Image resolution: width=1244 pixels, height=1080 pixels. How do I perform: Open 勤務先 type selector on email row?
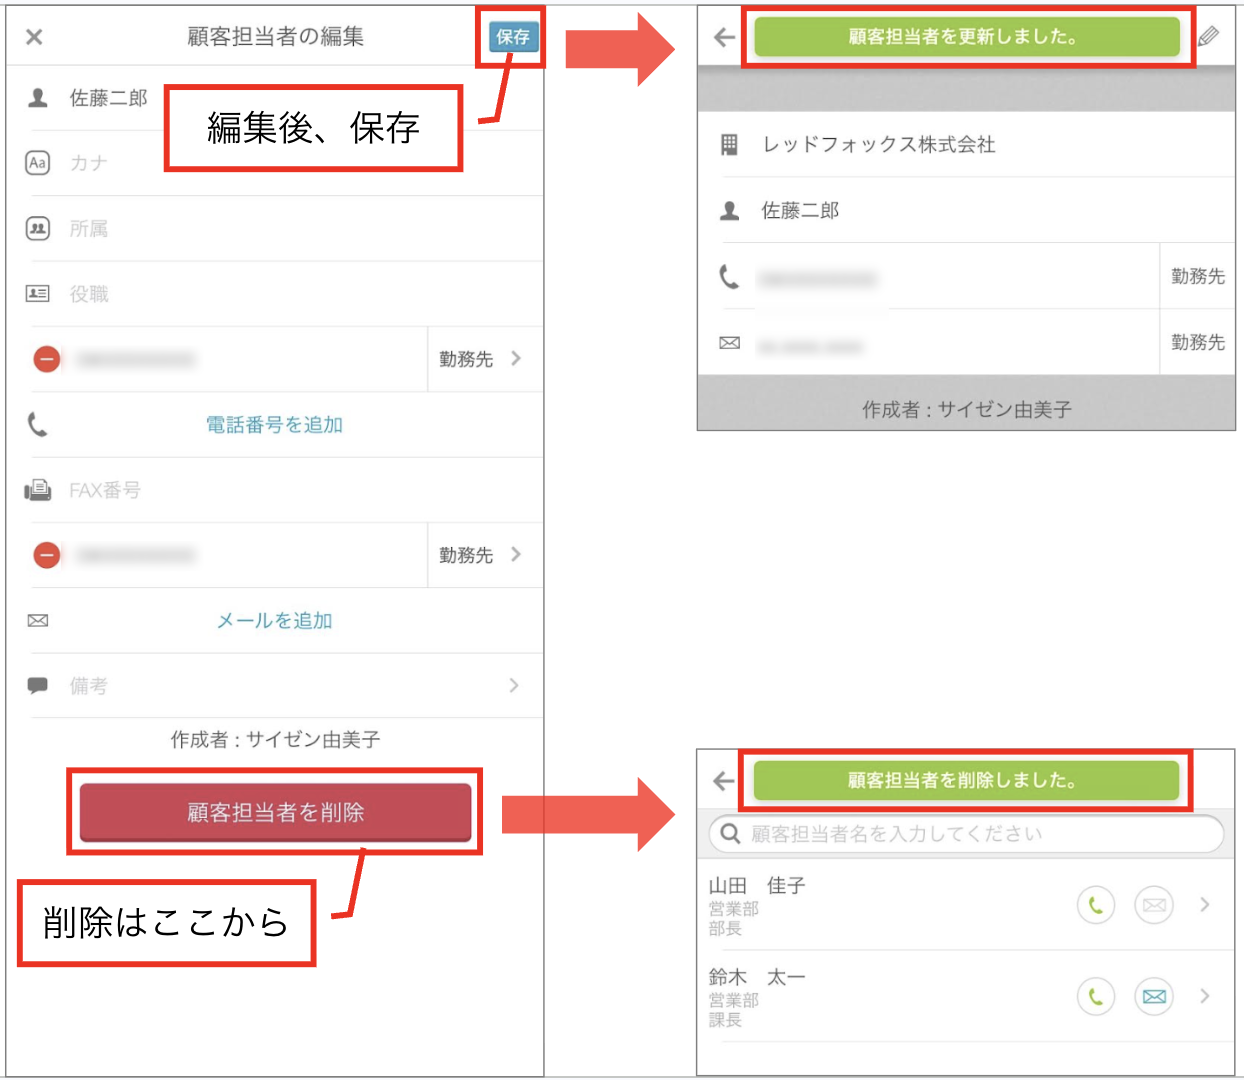(484, 555)
